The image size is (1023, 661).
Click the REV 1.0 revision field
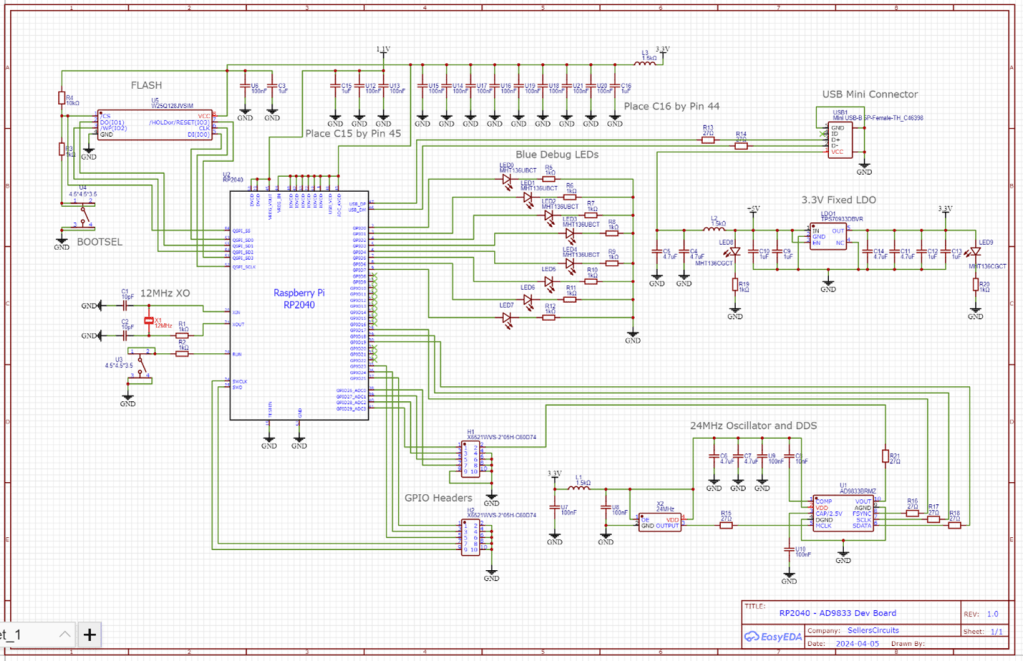[992, 614]
